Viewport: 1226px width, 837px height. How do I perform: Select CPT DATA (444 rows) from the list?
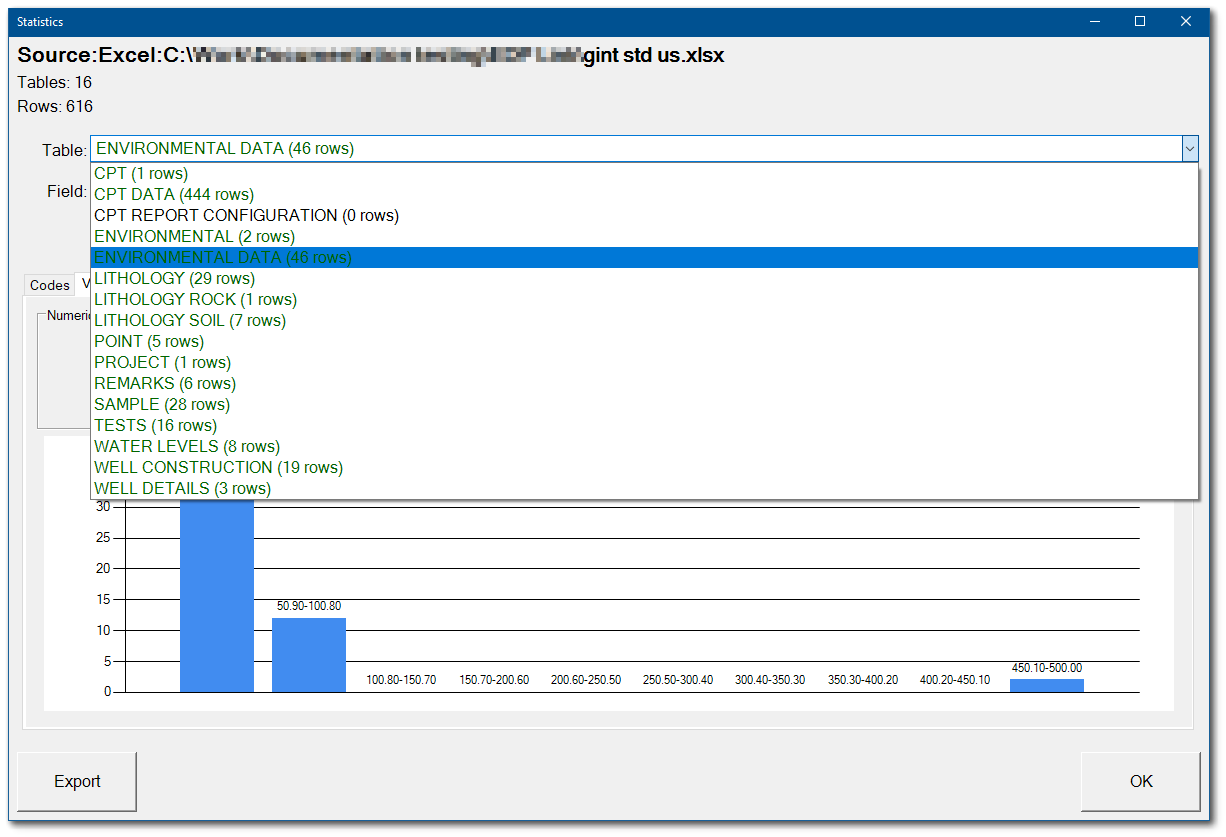point(172,194)
